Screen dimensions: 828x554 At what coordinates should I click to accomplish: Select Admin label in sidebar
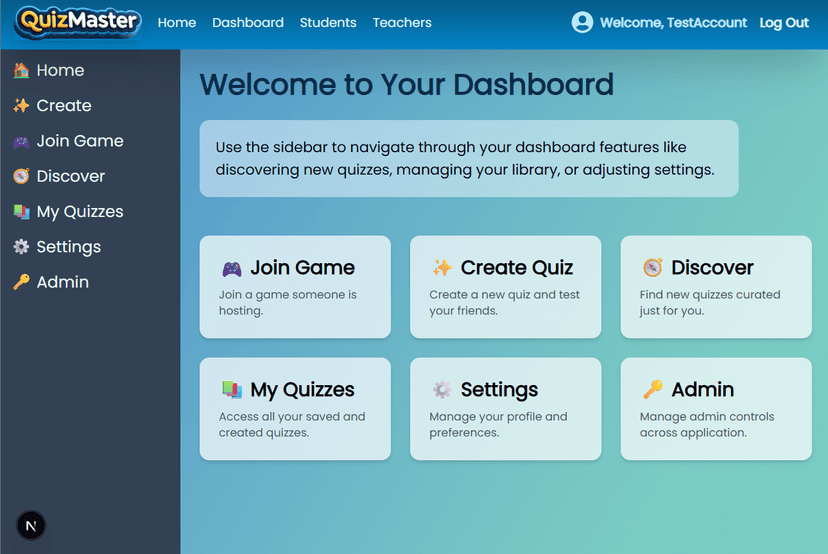click(62, 282)
